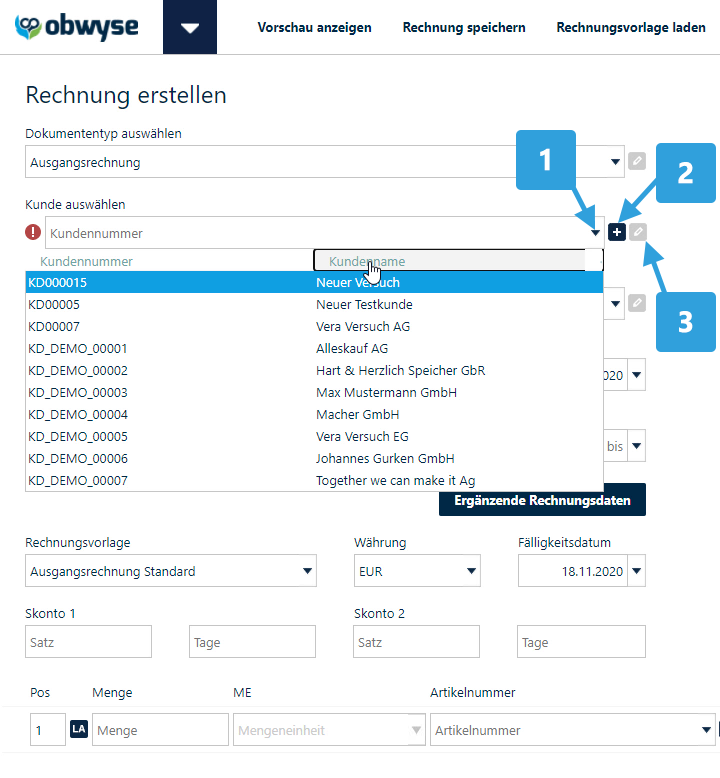Click the edit pencil icon next to Dokumententyp

coord(637,161)
